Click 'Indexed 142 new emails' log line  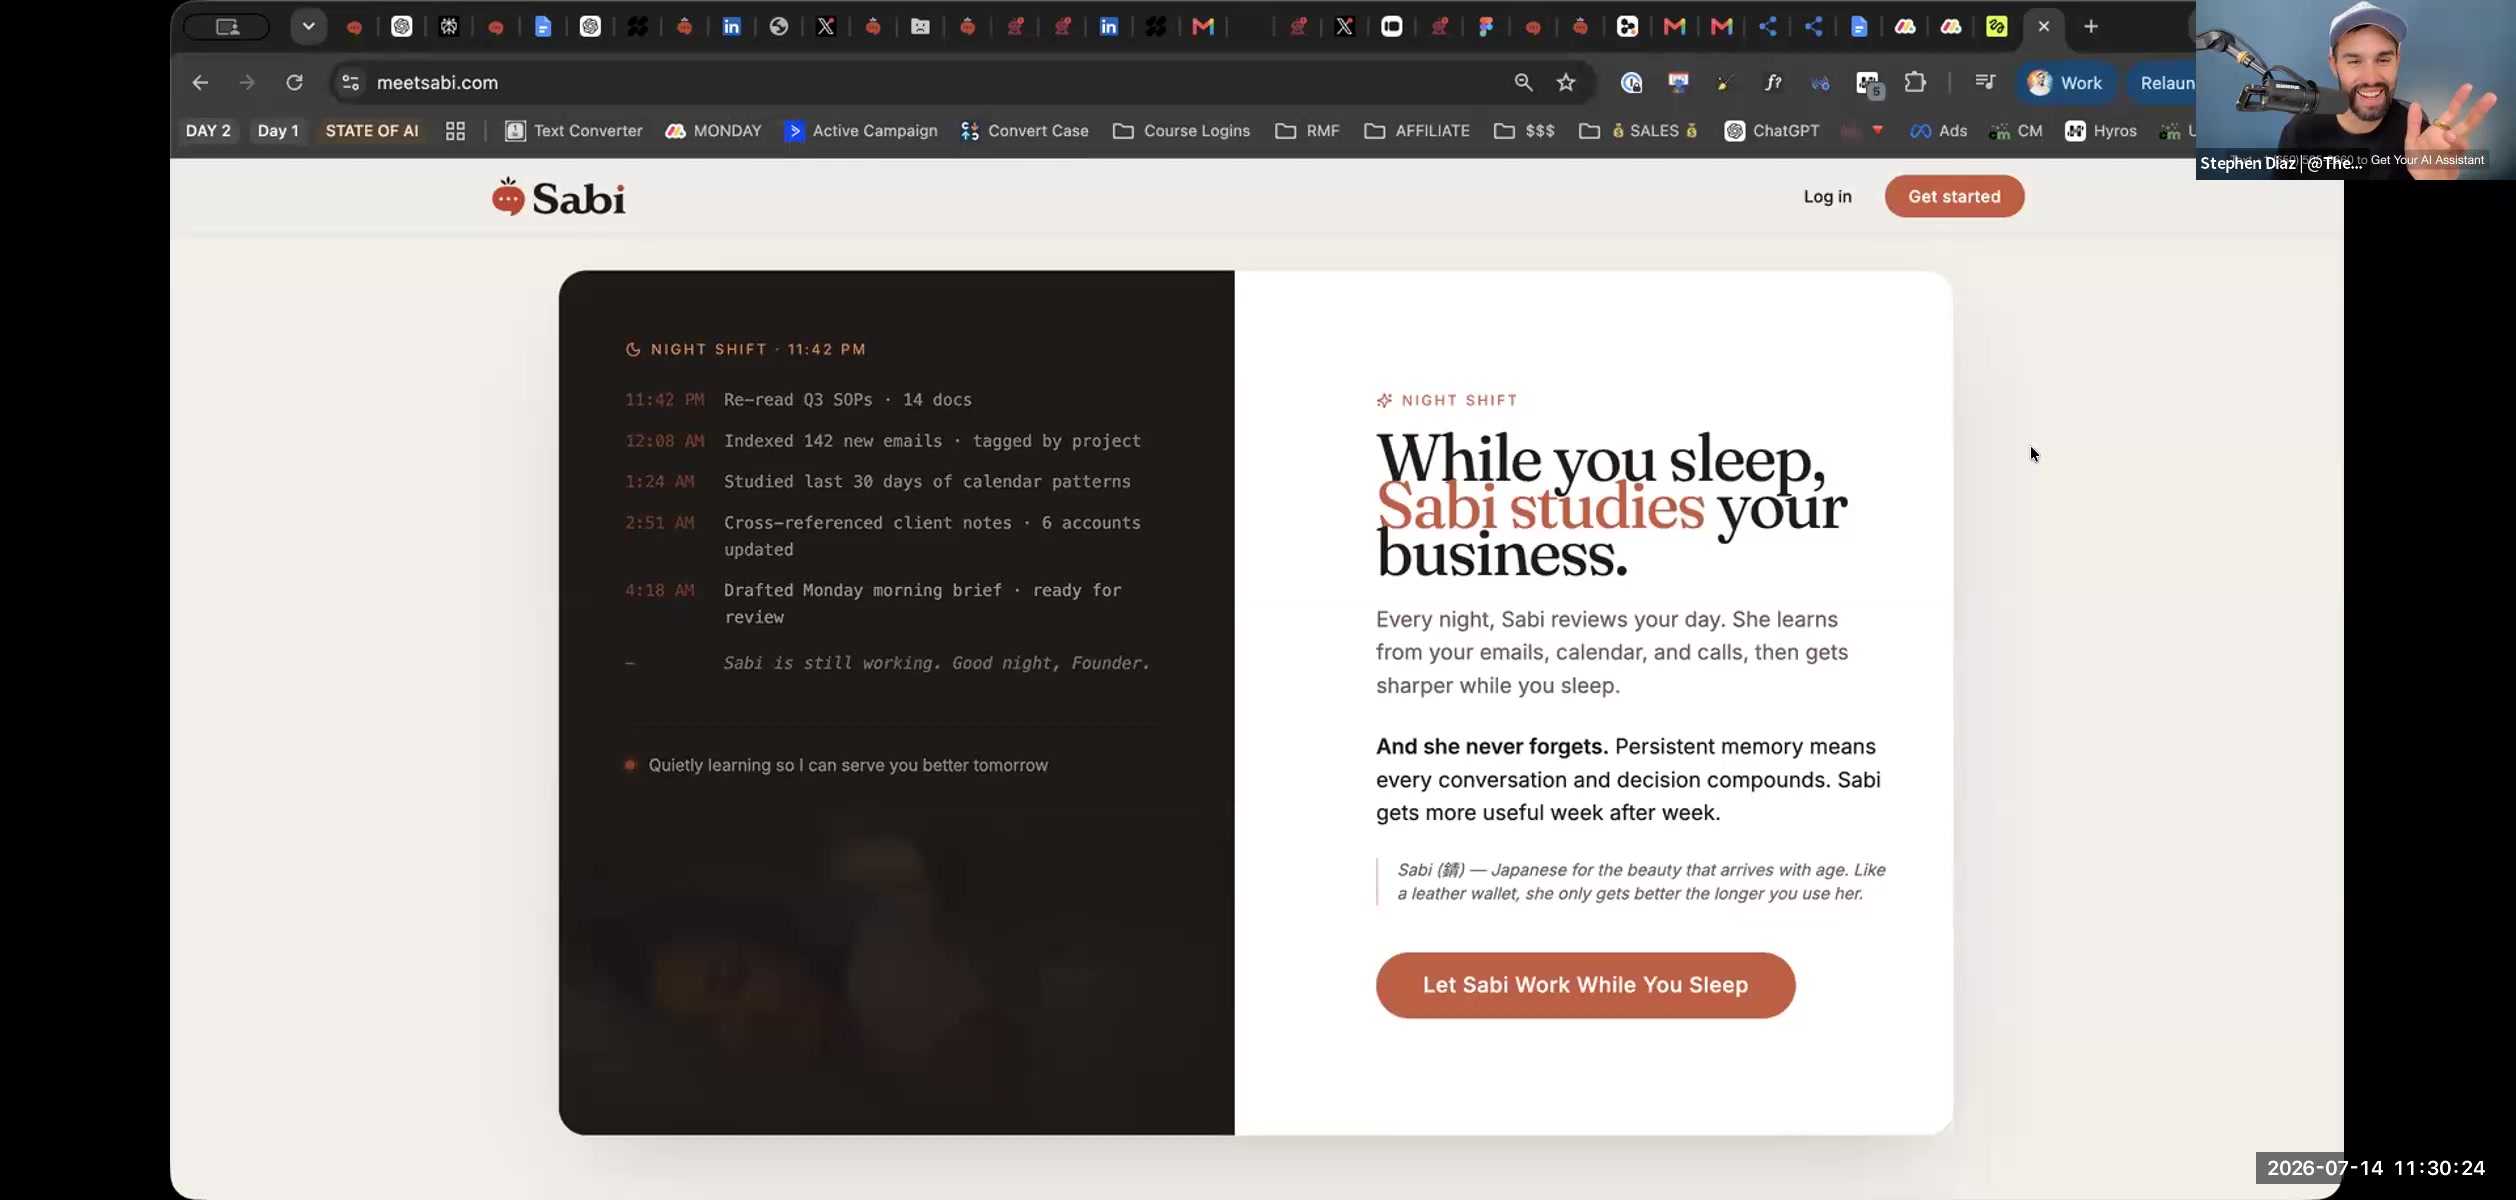[932, 441]
